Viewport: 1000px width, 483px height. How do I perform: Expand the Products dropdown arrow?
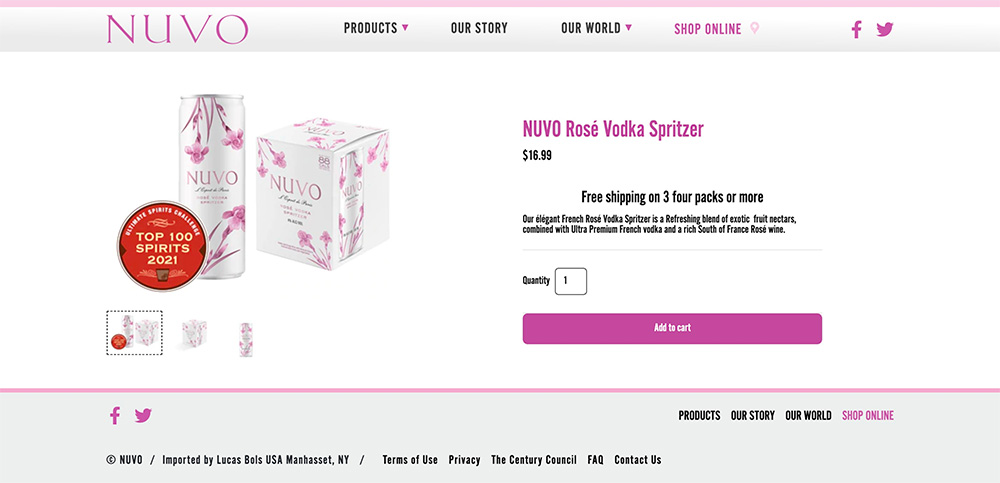point(405,28)
